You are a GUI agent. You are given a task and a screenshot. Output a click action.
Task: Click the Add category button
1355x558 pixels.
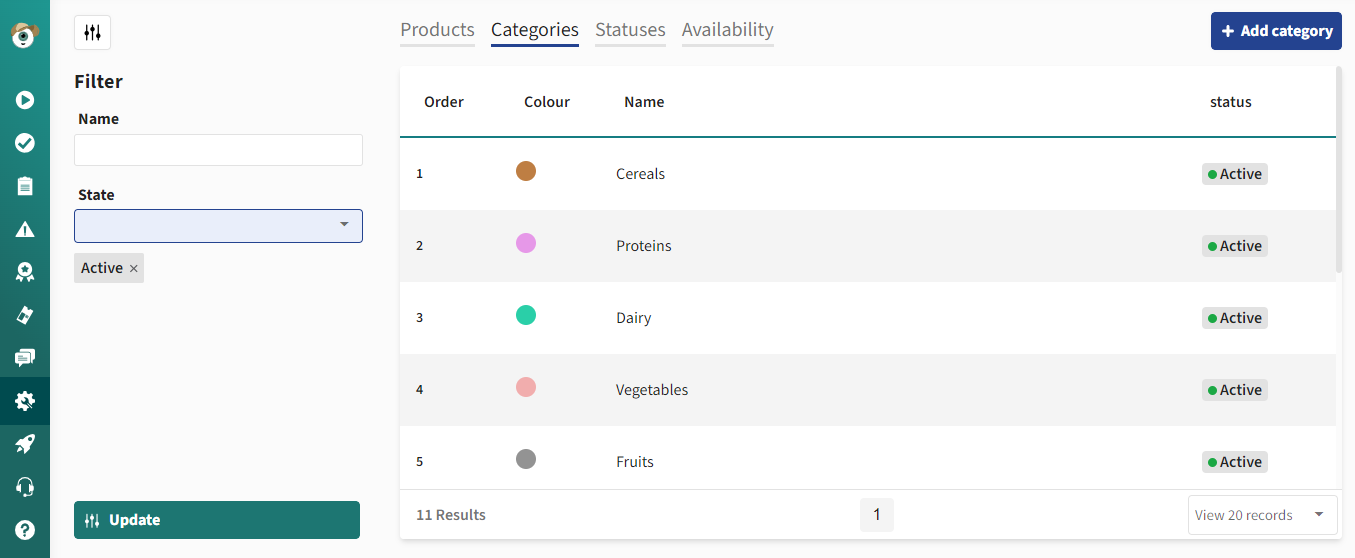coord(1276,31)
